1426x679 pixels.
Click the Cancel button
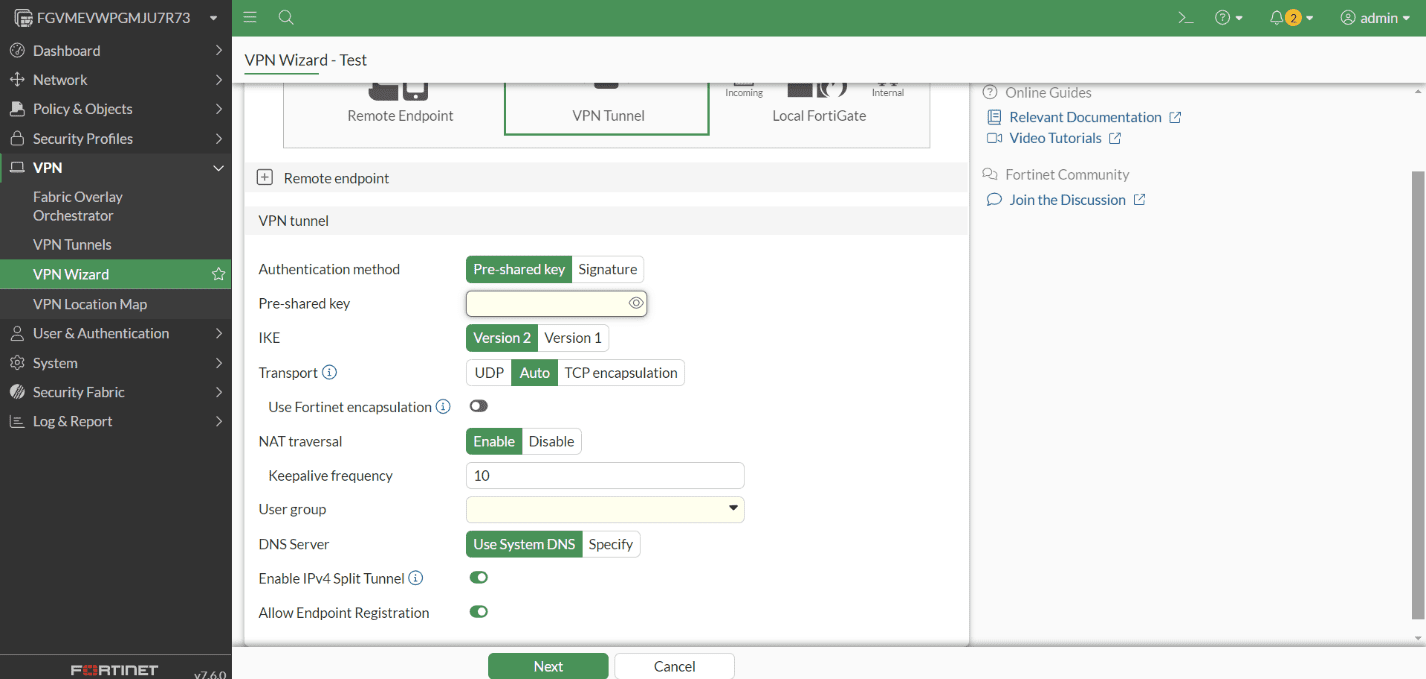pyautogui.click(x=674, y=666)
